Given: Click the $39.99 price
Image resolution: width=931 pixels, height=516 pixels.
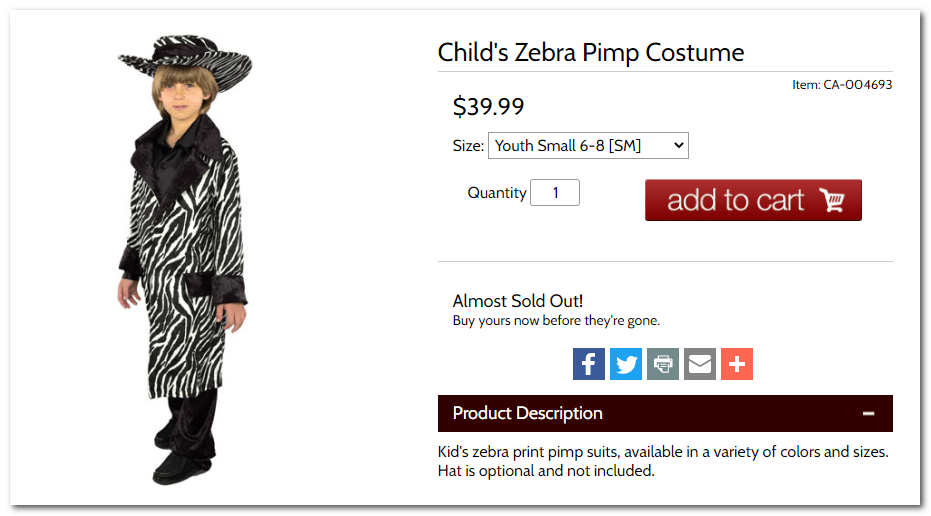Looking at the screenshot, I should pyautogui.click(x=488, y=107).
